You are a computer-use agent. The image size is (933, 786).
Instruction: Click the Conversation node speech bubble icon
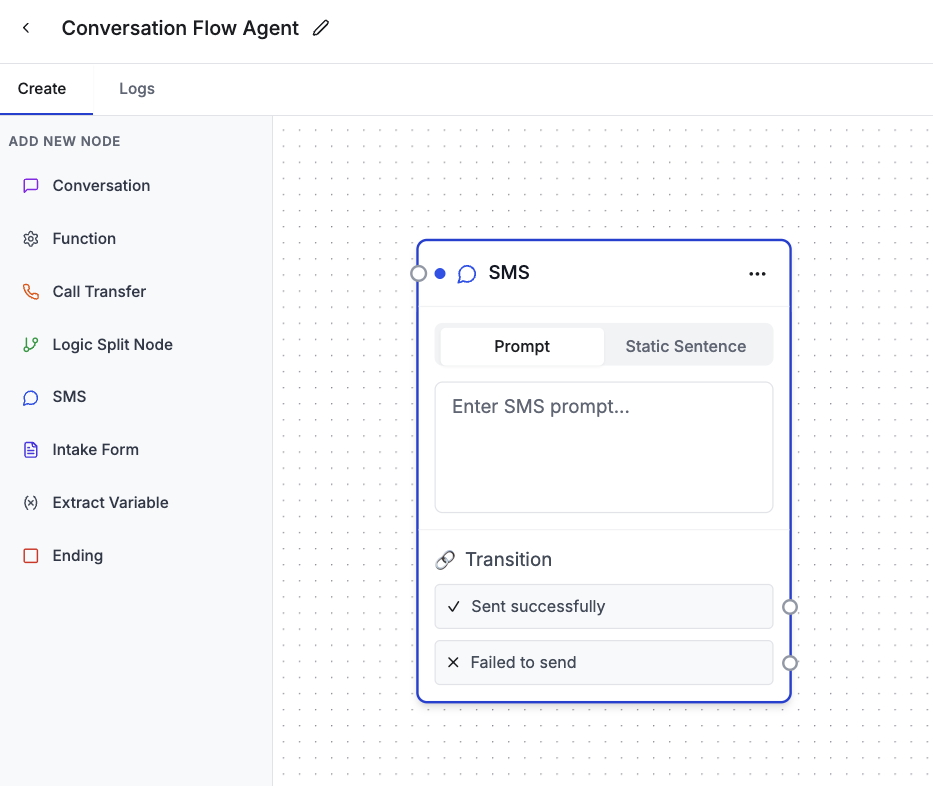click(30, 186)
